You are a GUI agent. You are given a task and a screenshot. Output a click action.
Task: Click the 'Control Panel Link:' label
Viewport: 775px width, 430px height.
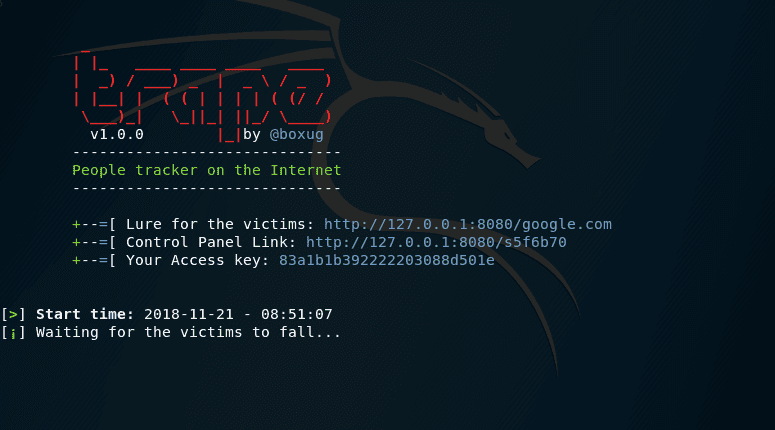(x=211, y=242)
